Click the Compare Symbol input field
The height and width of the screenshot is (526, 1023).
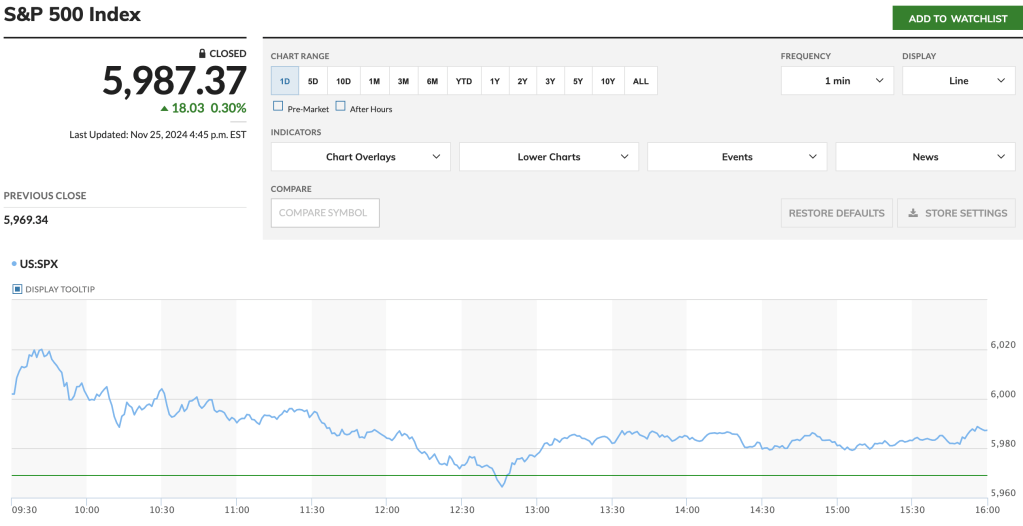pyautogui.click(x=325, y=213)
